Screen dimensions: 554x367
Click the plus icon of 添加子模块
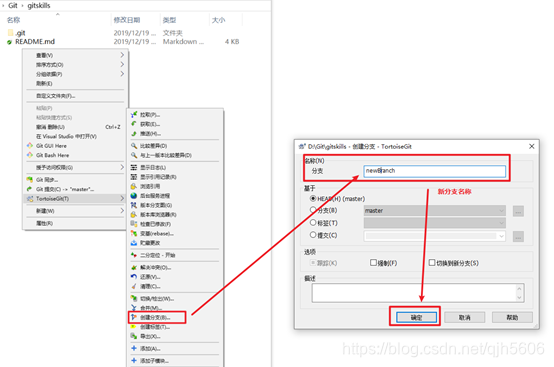click(134, 361)
